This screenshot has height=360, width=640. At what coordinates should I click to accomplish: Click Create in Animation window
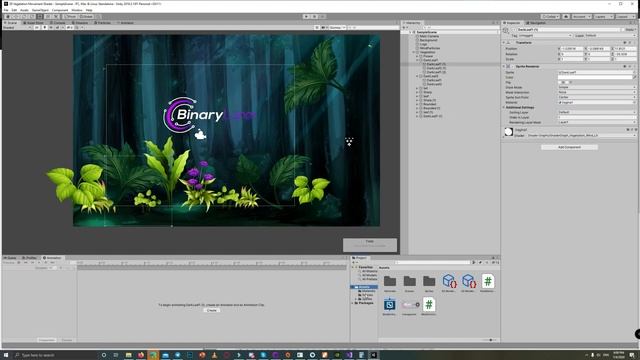coord(212,310)
